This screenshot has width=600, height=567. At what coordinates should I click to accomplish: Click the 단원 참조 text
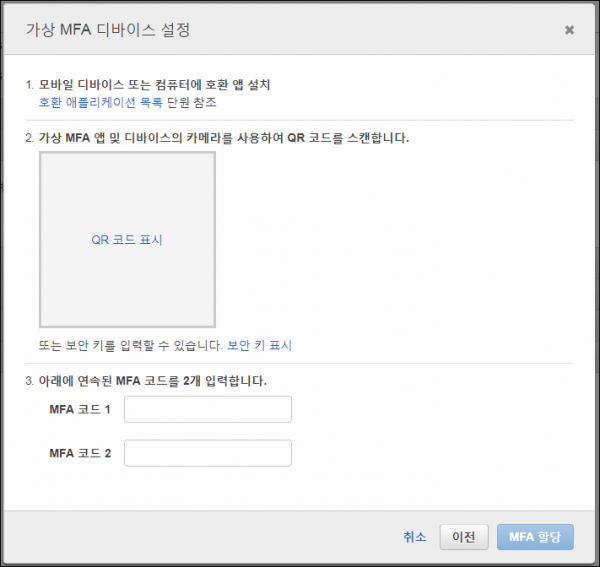(192, 103)
